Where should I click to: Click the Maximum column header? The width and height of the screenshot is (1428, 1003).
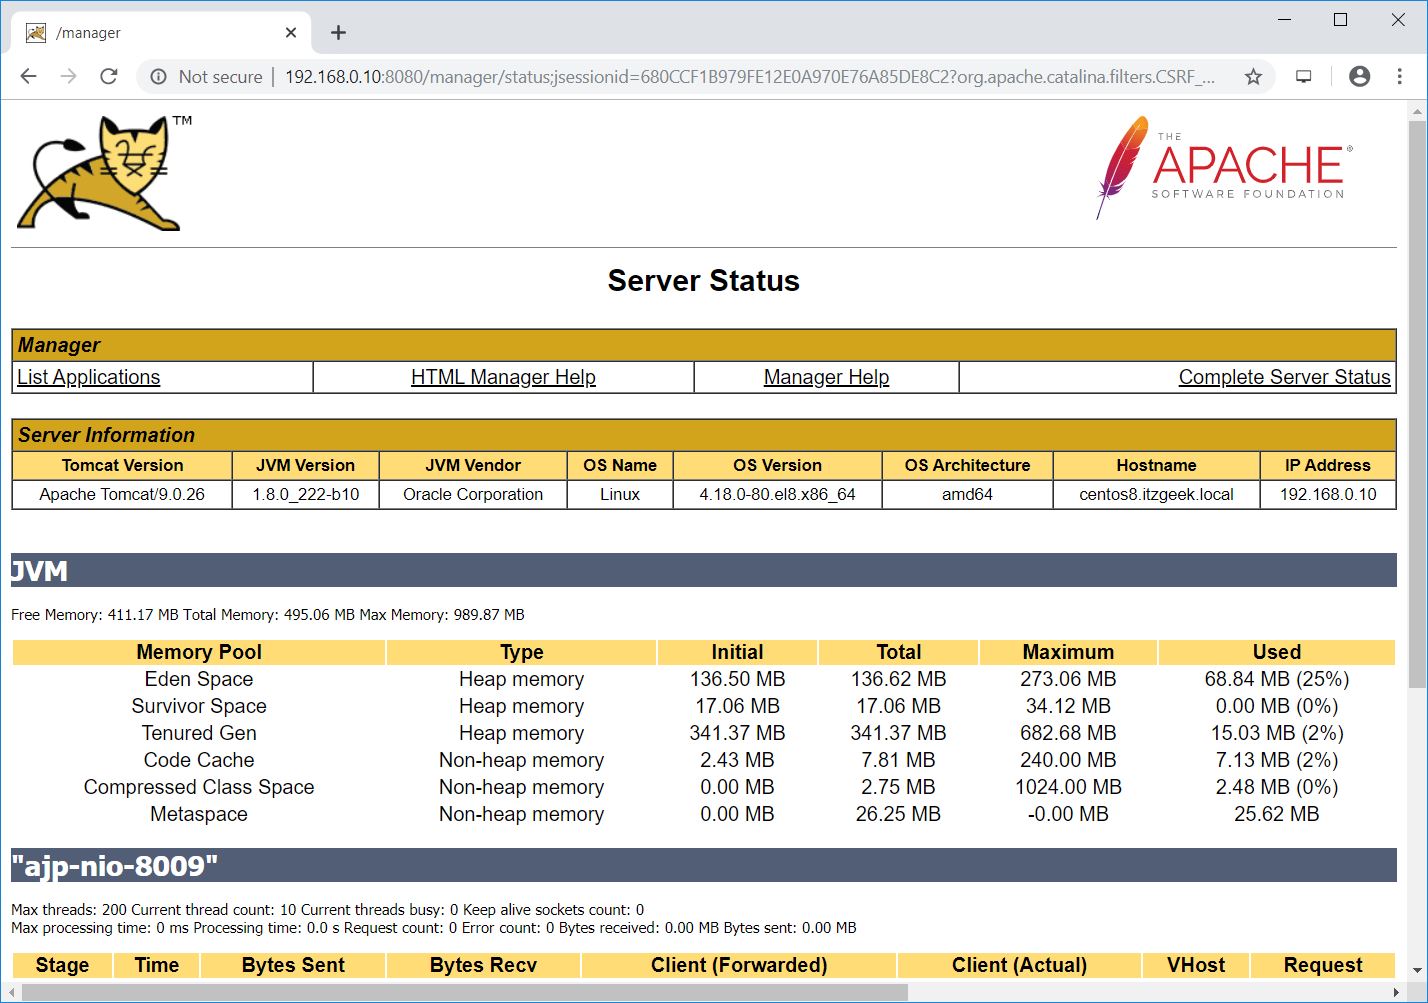[x=1068, y=652]
